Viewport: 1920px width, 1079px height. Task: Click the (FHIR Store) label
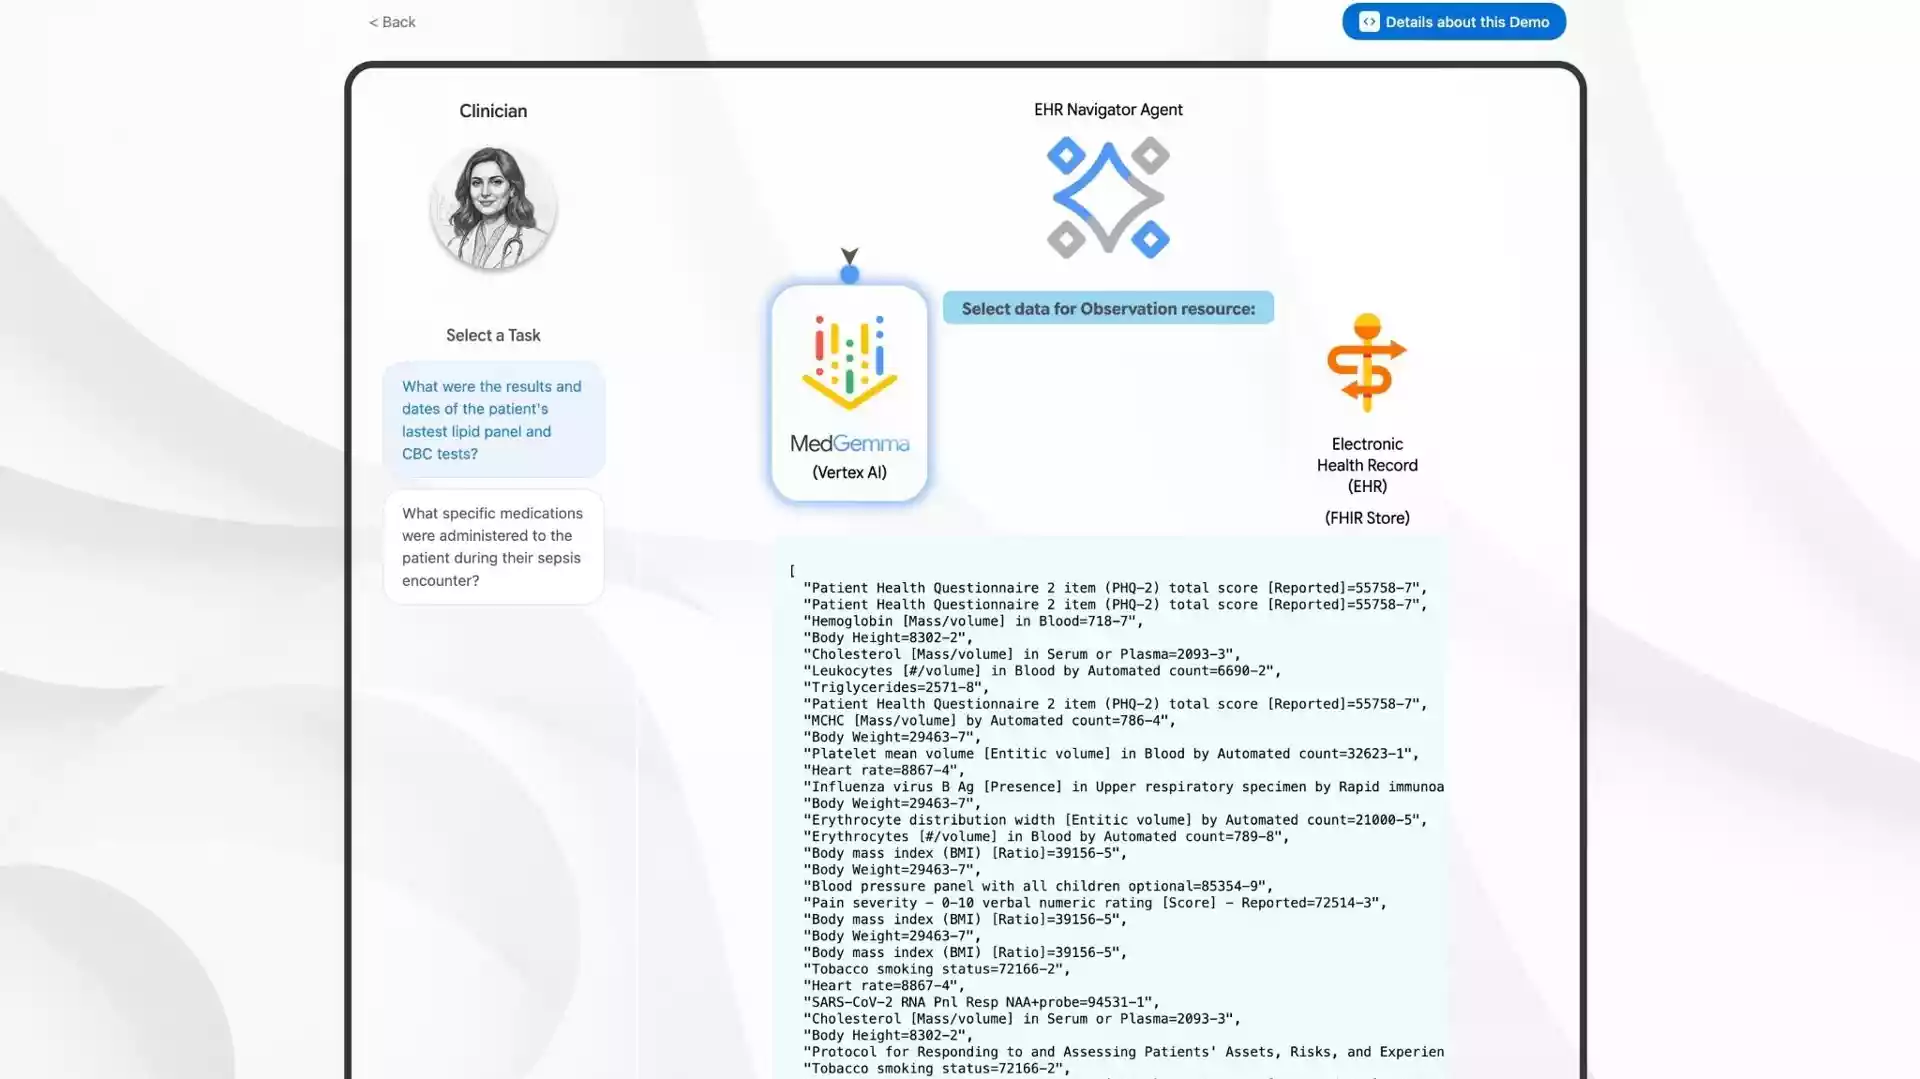point(1366,518)
